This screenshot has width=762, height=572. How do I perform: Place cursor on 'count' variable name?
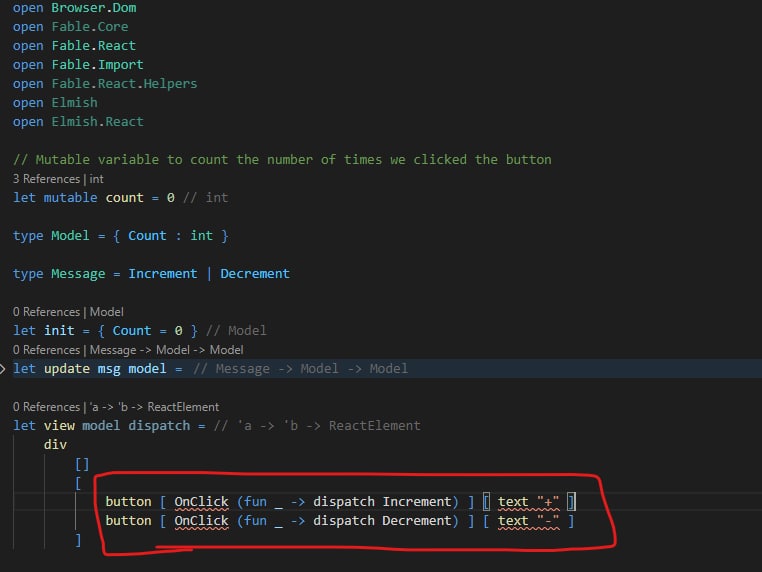[125, 198]
